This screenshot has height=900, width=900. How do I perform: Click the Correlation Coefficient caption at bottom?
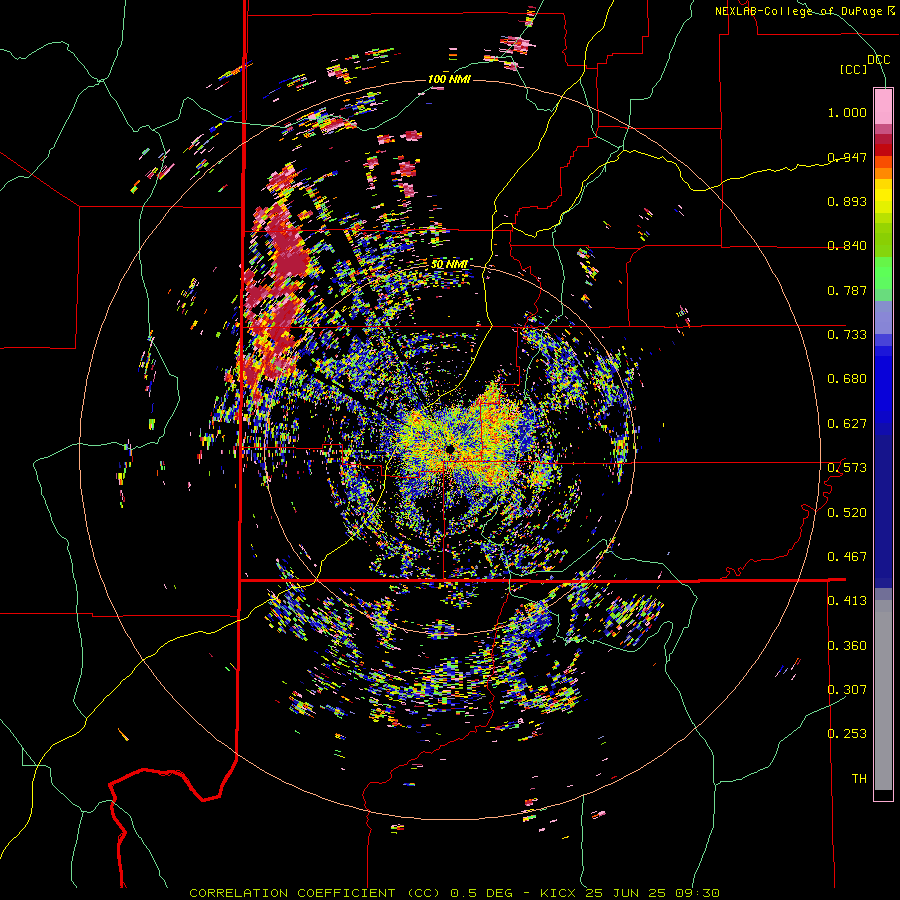(454, 893)
